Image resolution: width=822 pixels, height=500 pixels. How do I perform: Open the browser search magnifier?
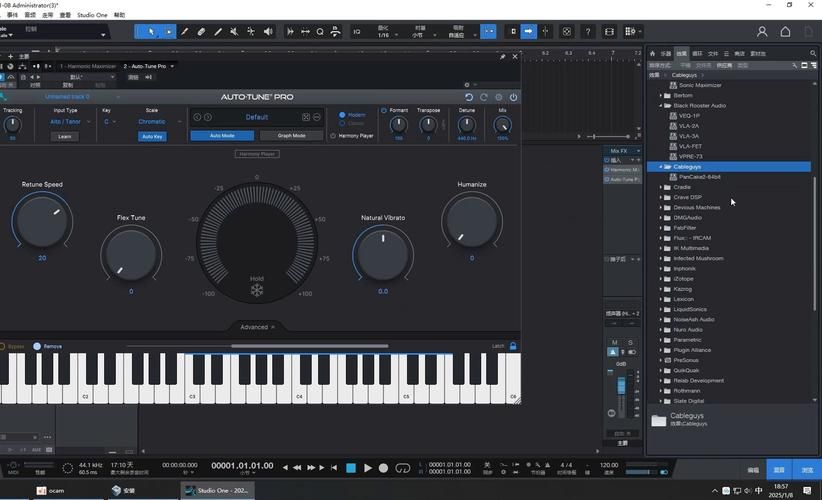(813, 53)
